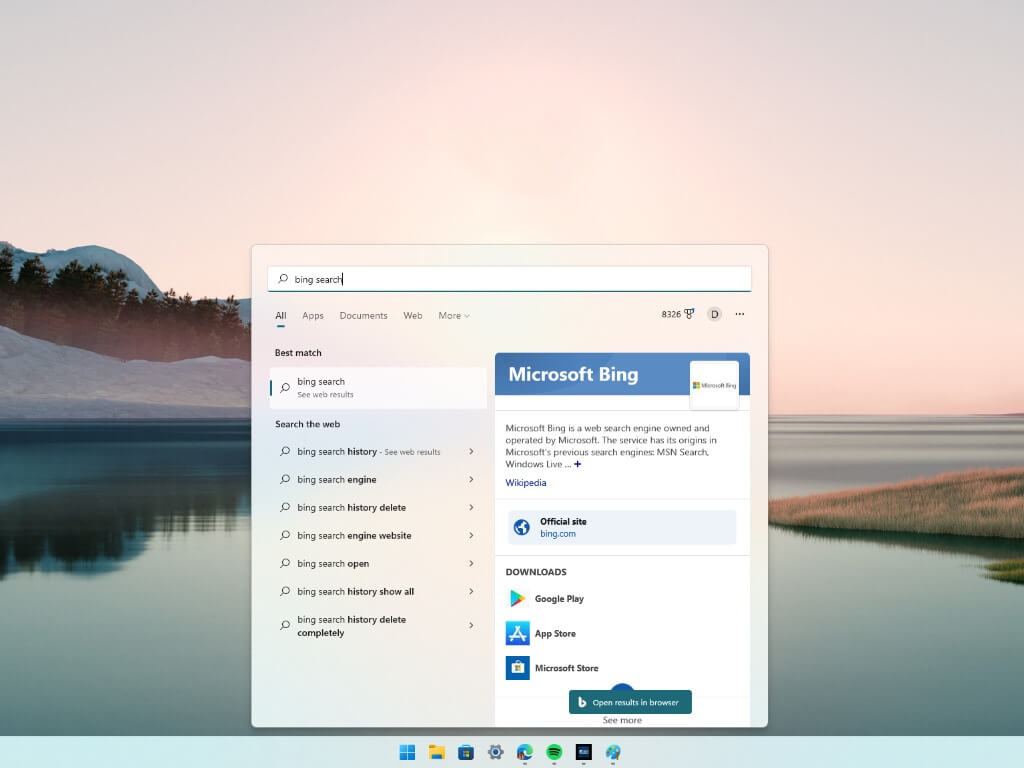Image resolution: width=1024 pixels, height=768 pixels.
Task: Expand the More filter dropdown
Action: coord(454,316)
